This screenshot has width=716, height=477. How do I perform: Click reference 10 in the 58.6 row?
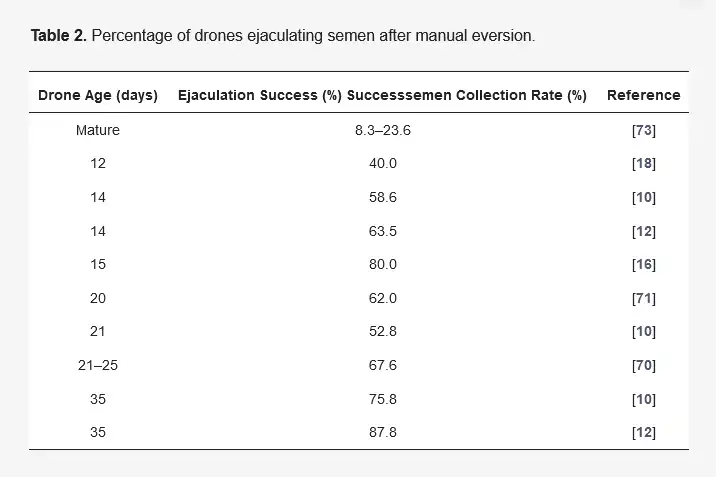pyautogui.click(x=643, y=197)
